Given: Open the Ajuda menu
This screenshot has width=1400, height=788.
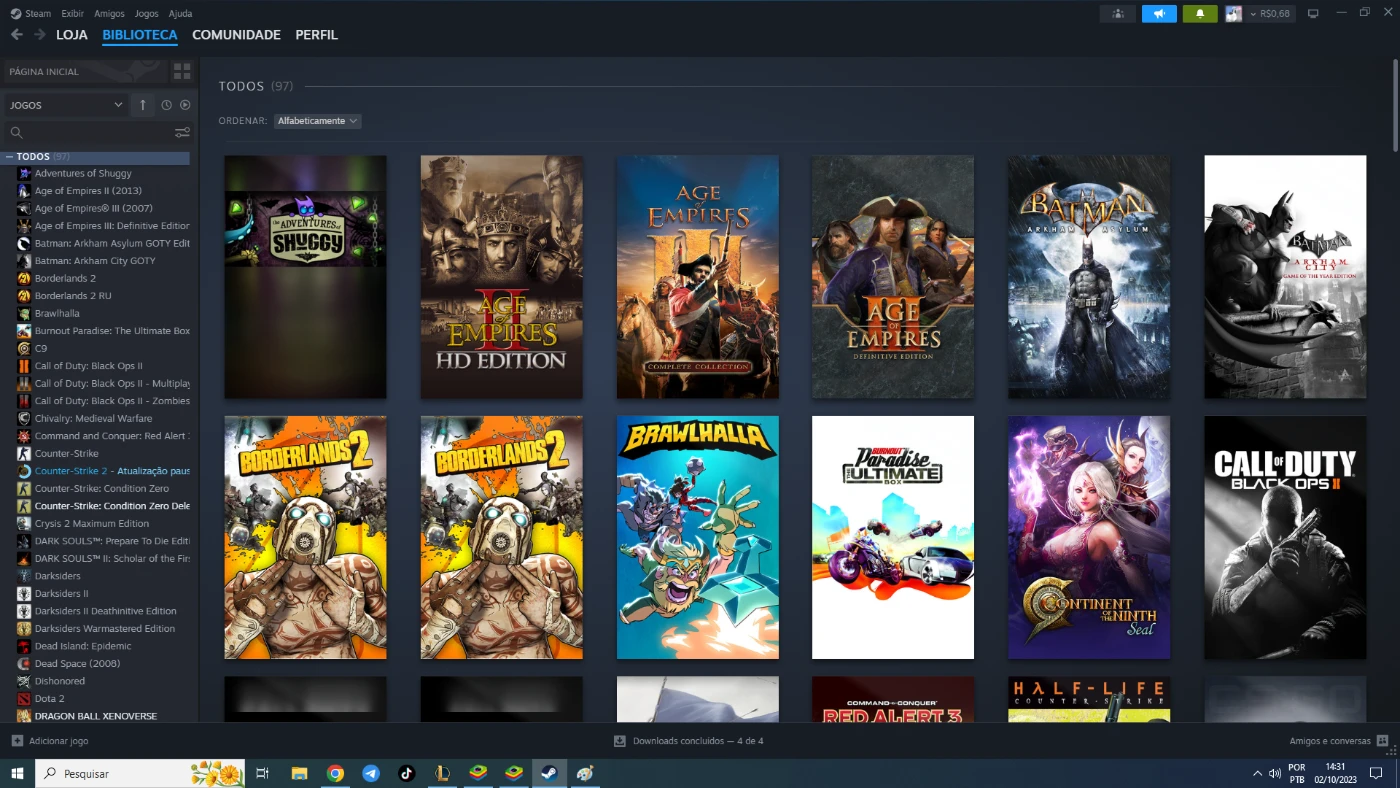Looking at the screenshot, I should [180, 13].
